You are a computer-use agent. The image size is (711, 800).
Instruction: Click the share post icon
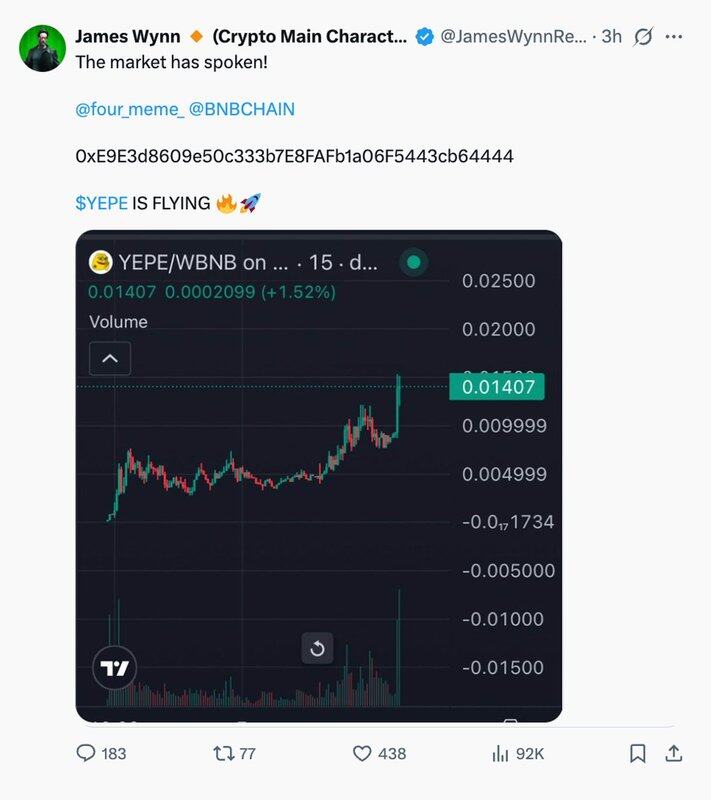674,753
